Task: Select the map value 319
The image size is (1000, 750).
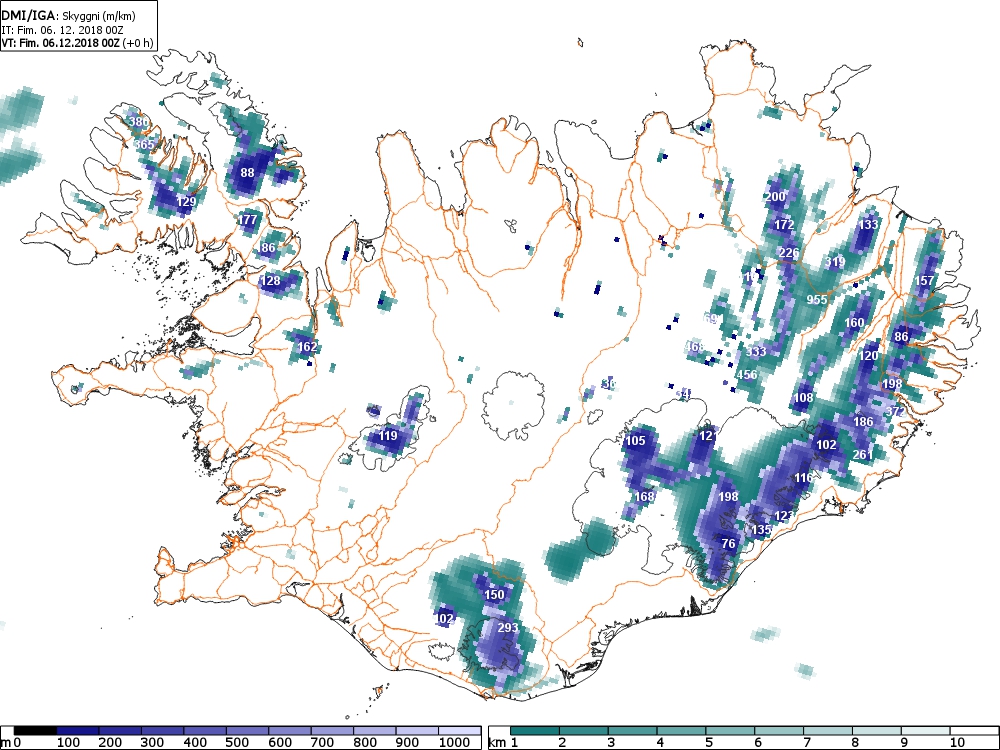Action: click(x=835, y=261)
